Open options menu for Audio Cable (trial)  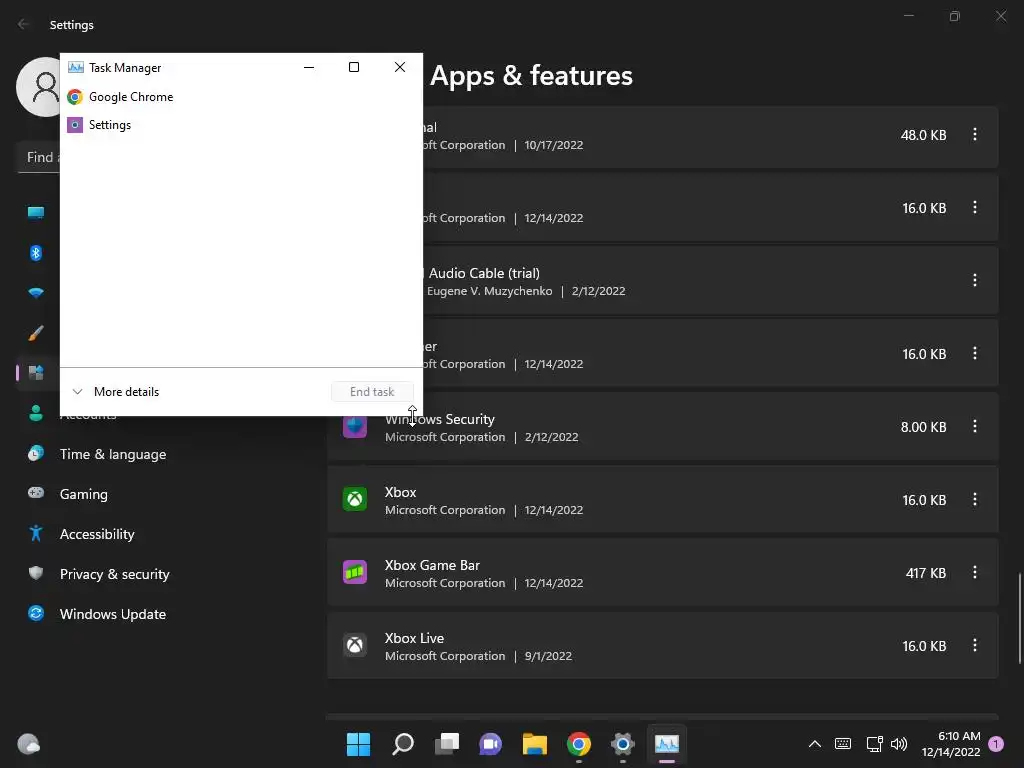click(x=974, y=280)
